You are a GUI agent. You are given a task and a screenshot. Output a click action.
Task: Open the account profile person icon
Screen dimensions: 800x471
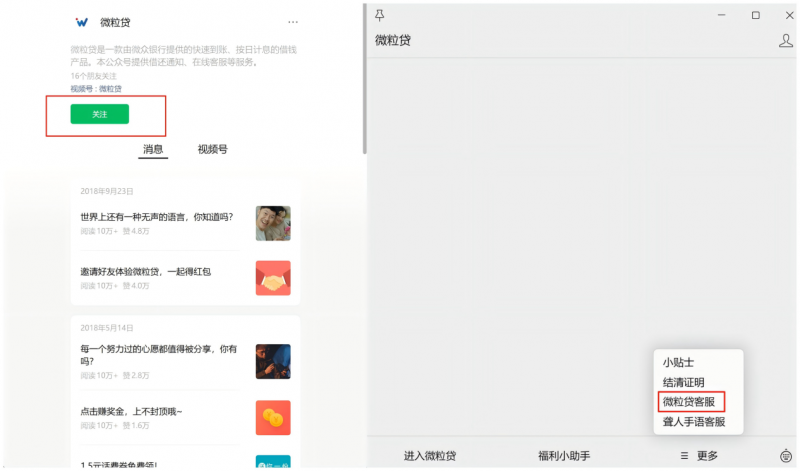(785, 41)
